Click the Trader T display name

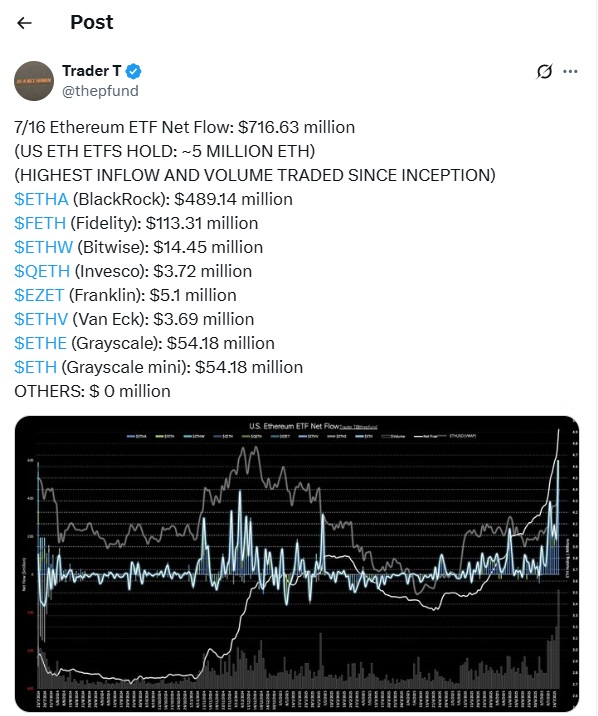[92, 71]
